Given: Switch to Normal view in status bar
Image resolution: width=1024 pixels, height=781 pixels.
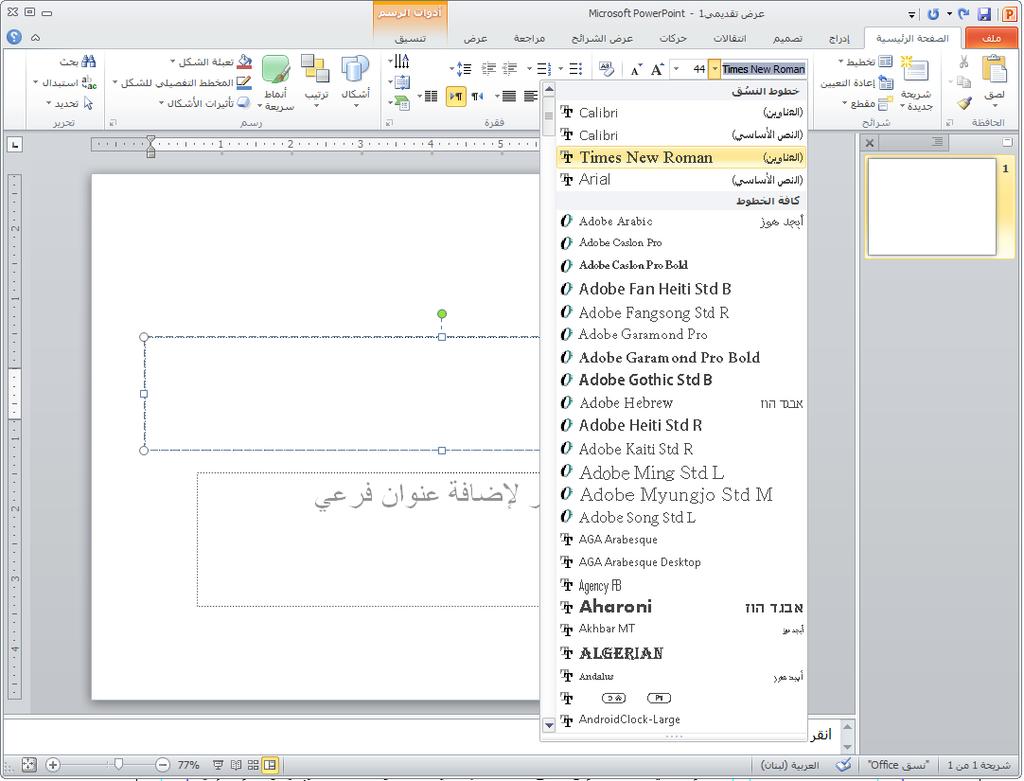Looking at the screenshot, I should (x=270, y=765).
